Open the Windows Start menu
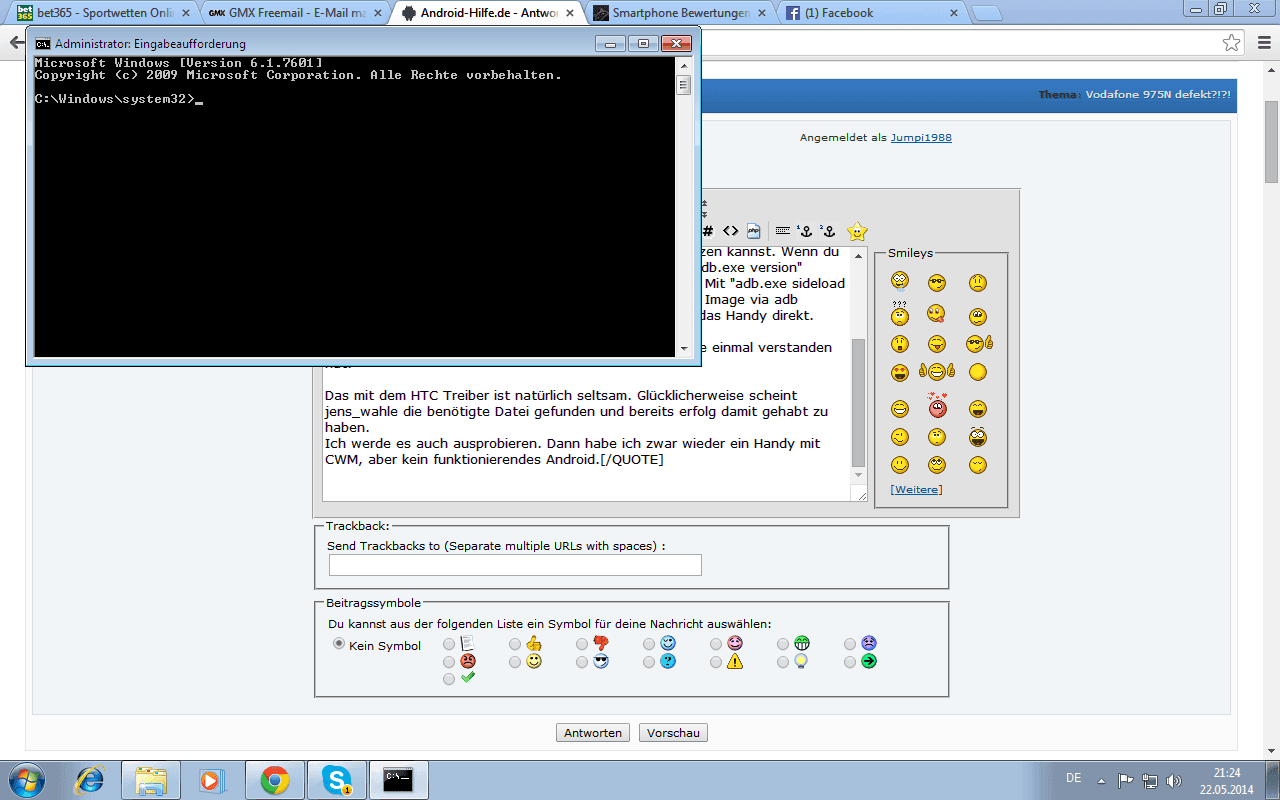 point(27,780)
